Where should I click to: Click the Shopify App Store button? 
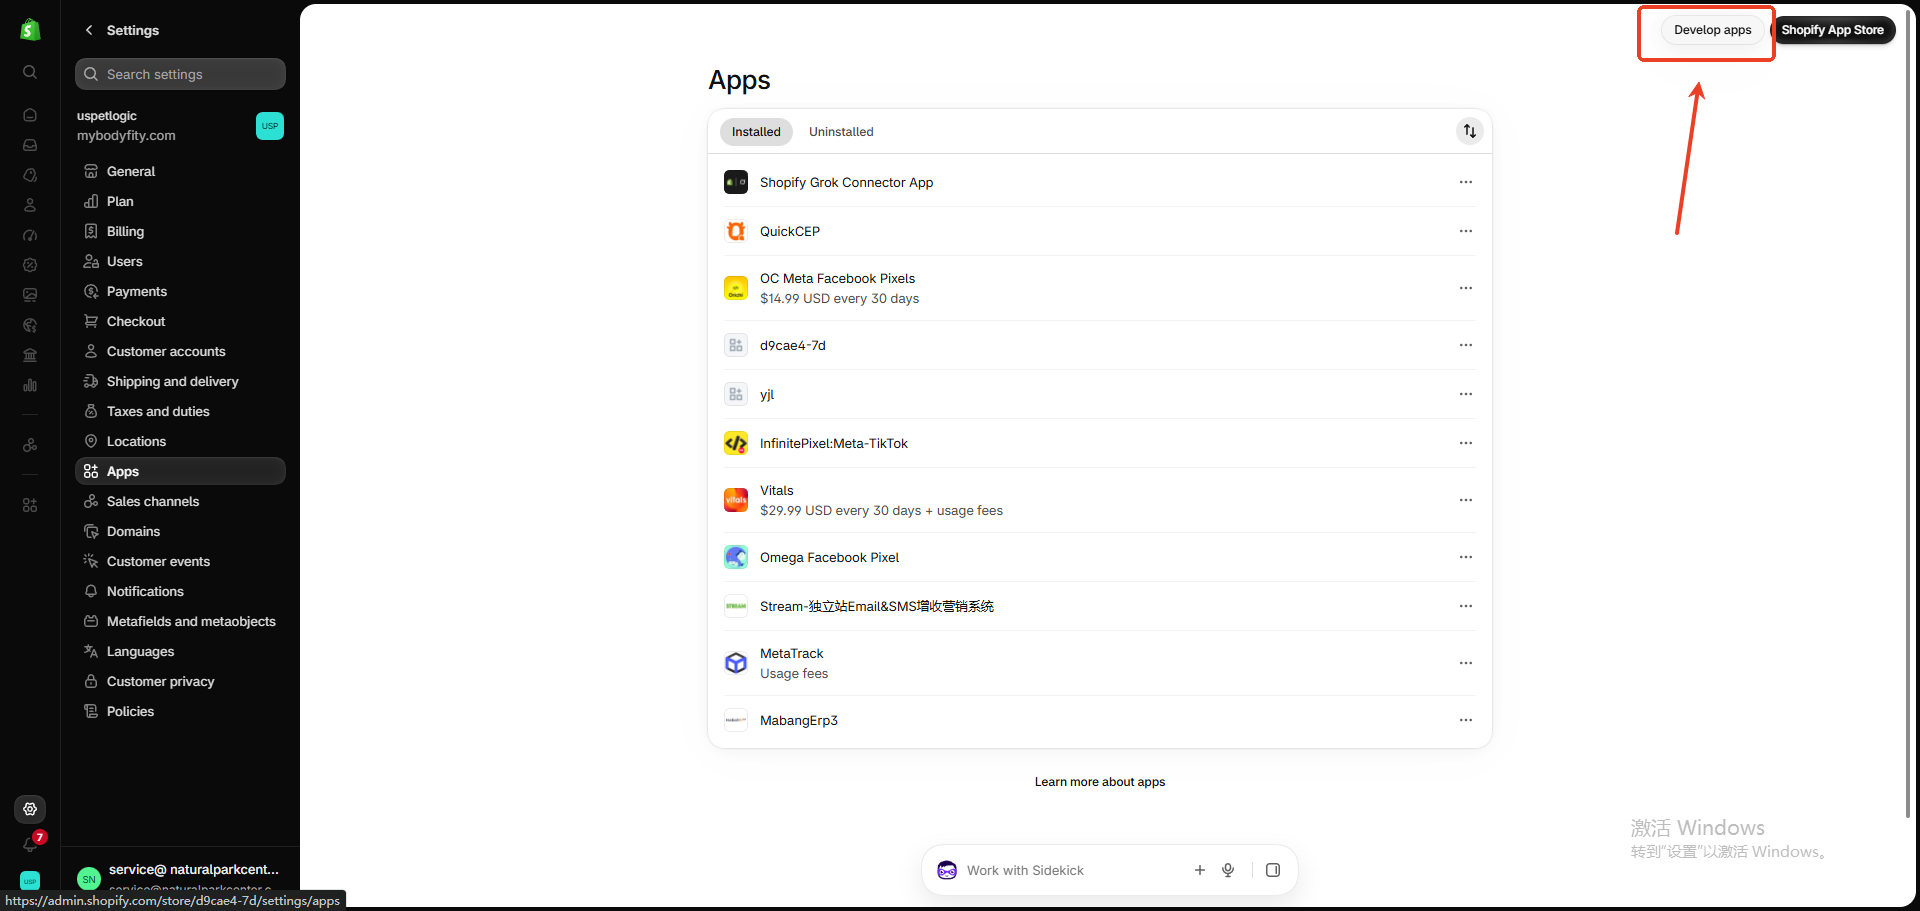pos(1832,30)
